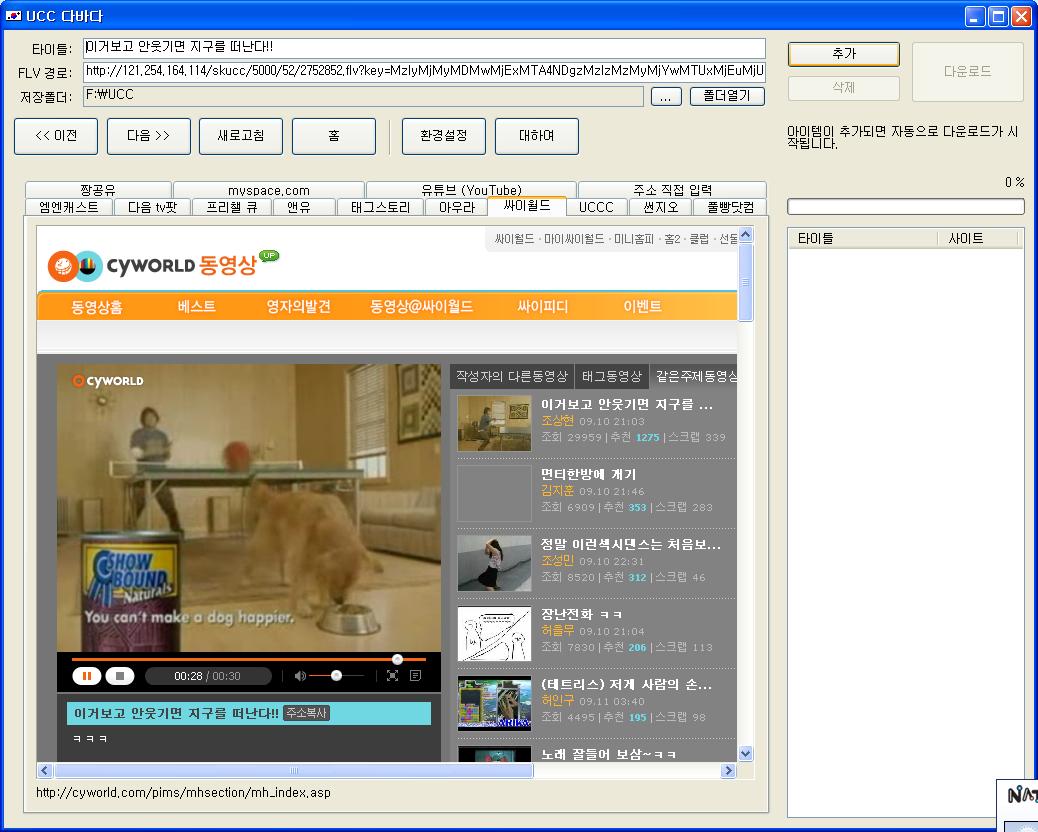Open the 짱공유 tab
The height and width of the screenshot is (832, 1038).
(x=98, y=190)
